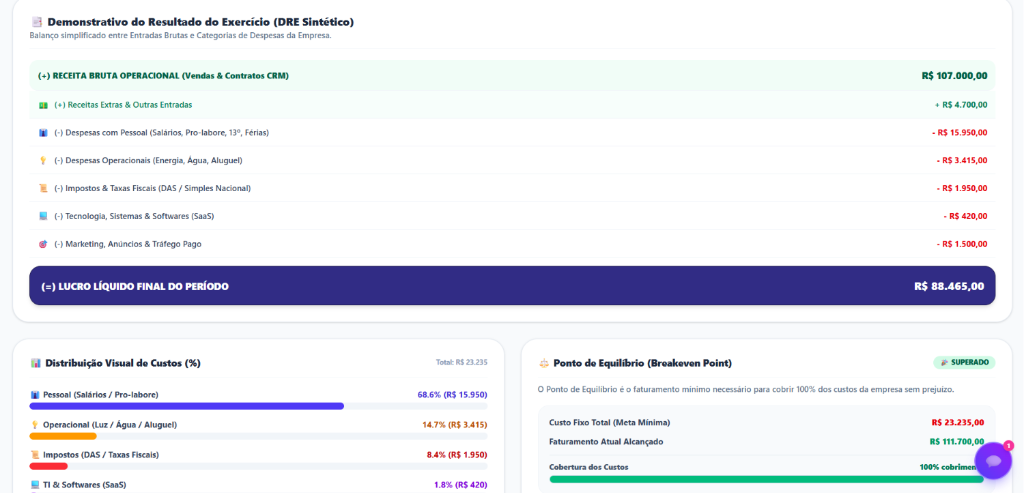Click the - R$ 1.500,00 value
1024x493 pixels.
pos(962,244)
